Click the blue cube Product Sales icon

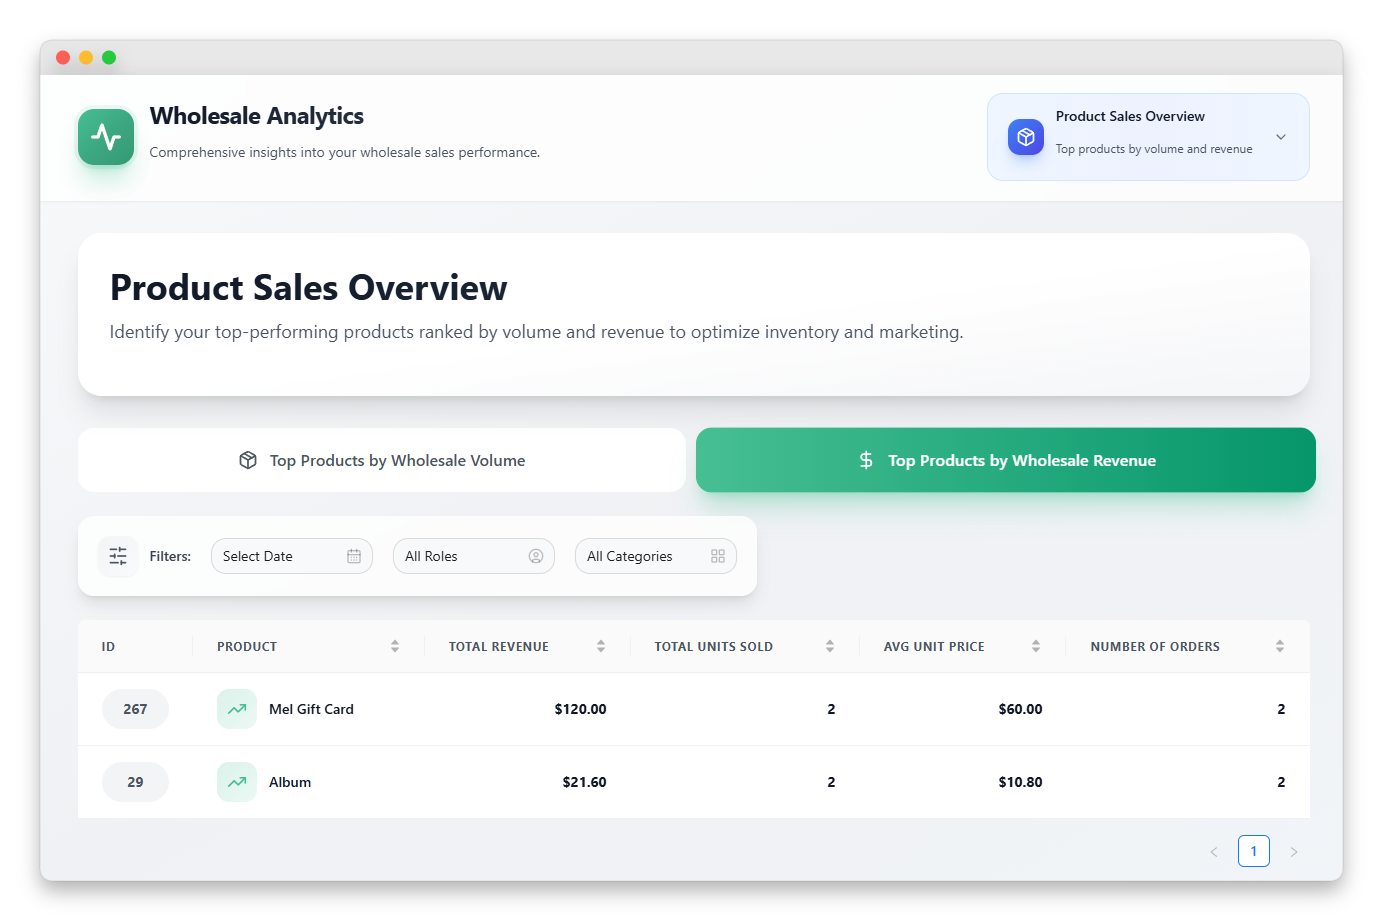click(1025, 137)
